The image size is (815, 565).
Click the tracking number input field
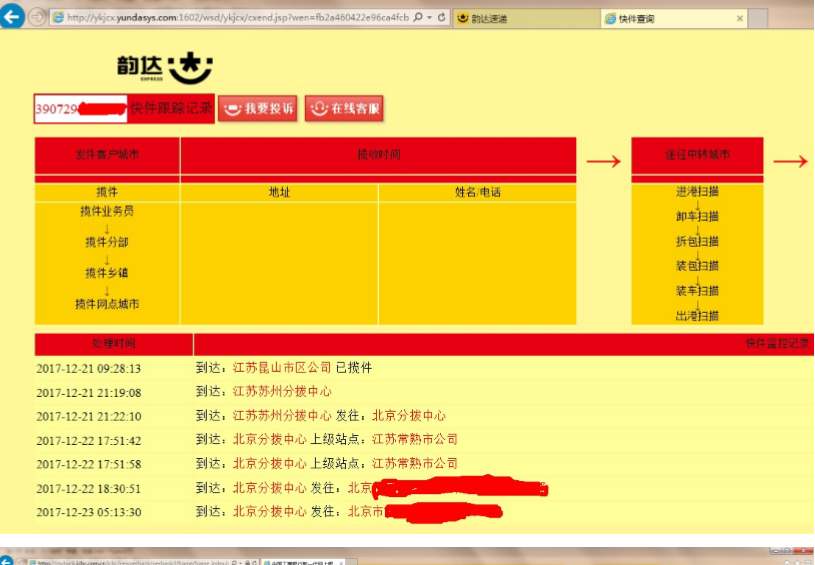(81, 109)
